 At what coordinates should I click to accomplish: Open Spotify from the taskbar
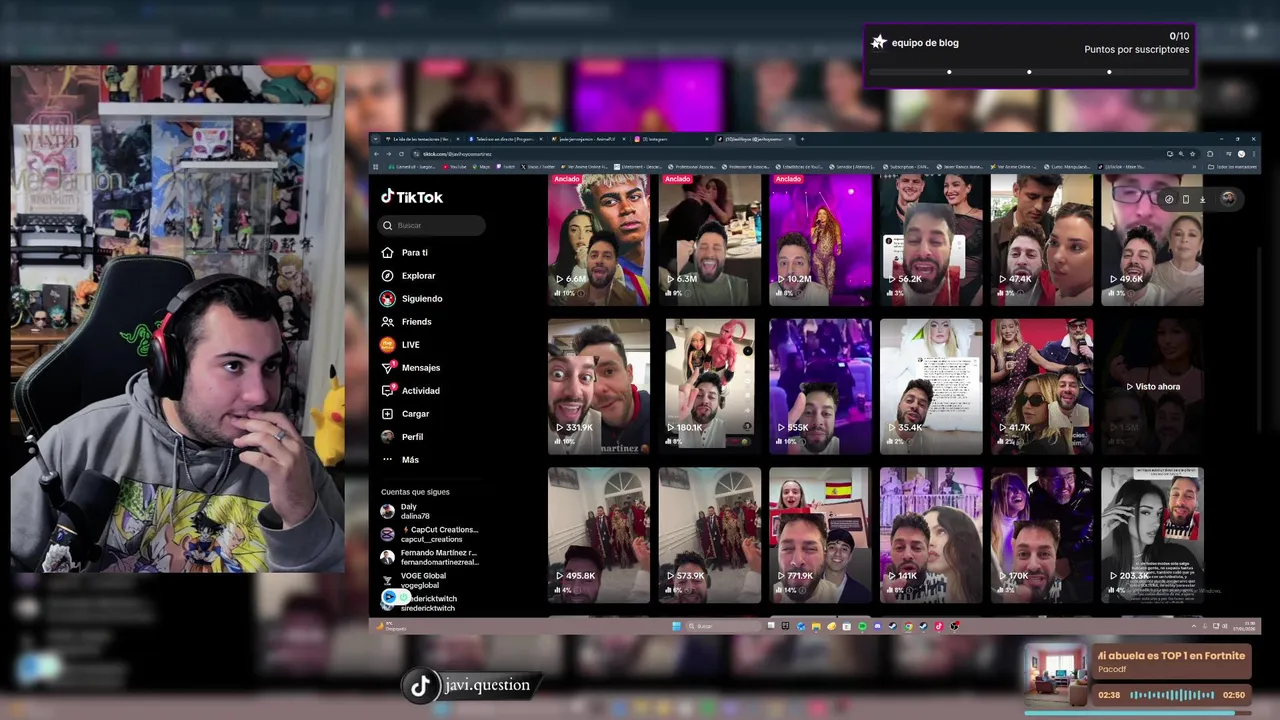862,626
